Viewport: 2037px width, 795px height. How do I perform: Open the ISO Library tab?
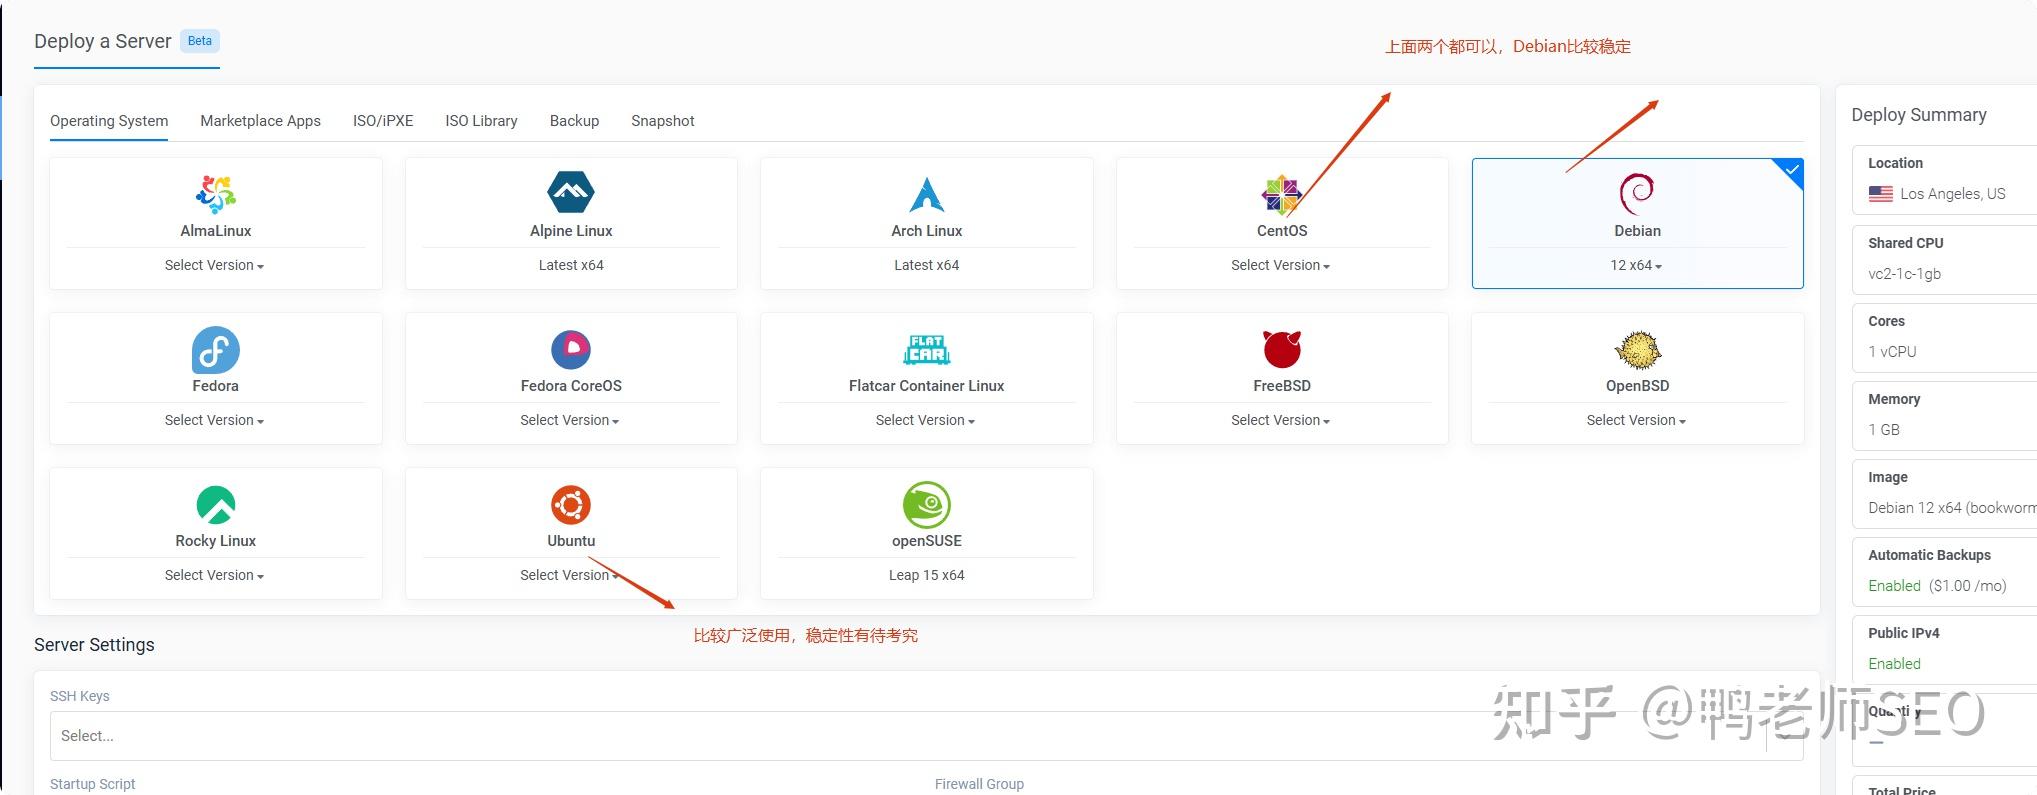click(481, 121)
